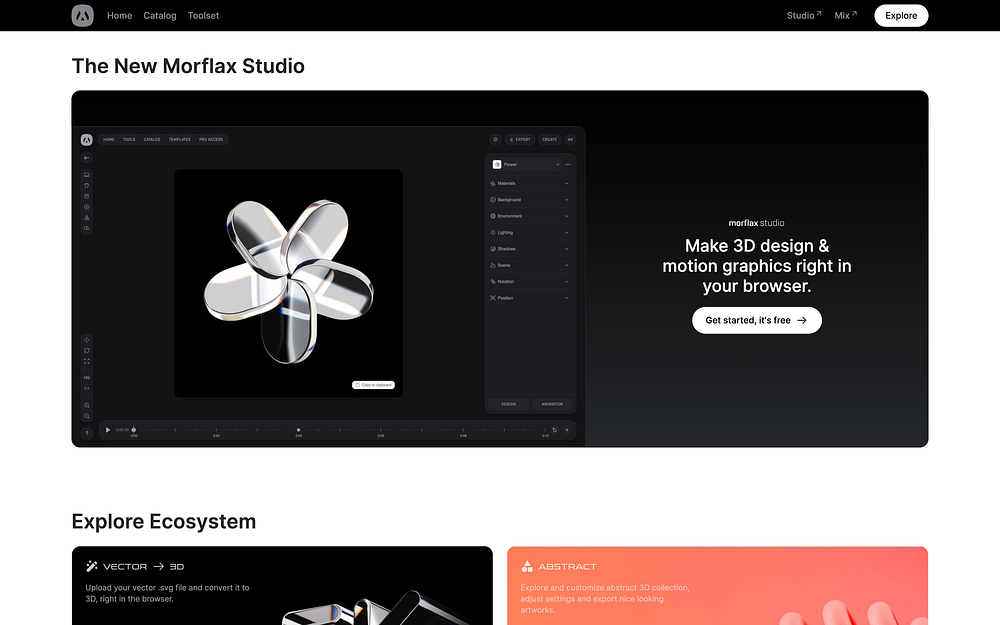Click the AK user avatar
This screenshot has height=625, width=1000.
click(x=570, y=139)
